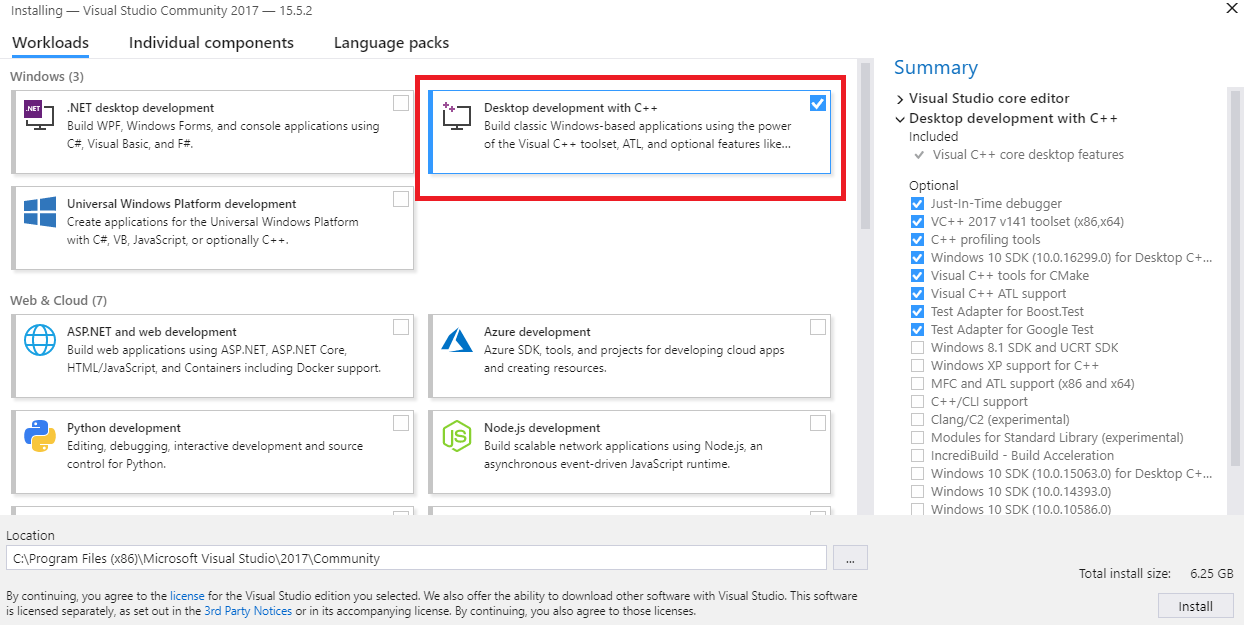Enable Clang/C2 (experimental) option
This screenshot has height=625, width=1244.
[x=917, y=420]
